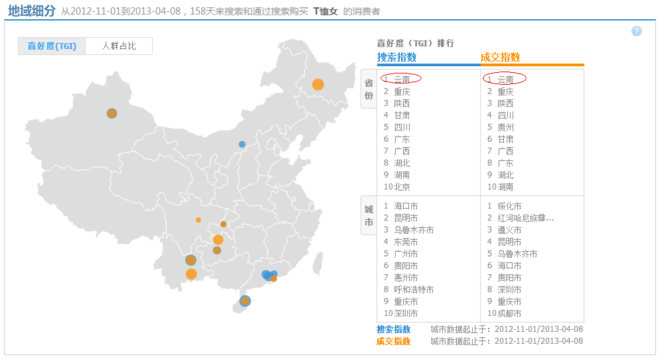Select the 成交指数 ranking tab
This screenshot has height=361, width=660.
500,57
